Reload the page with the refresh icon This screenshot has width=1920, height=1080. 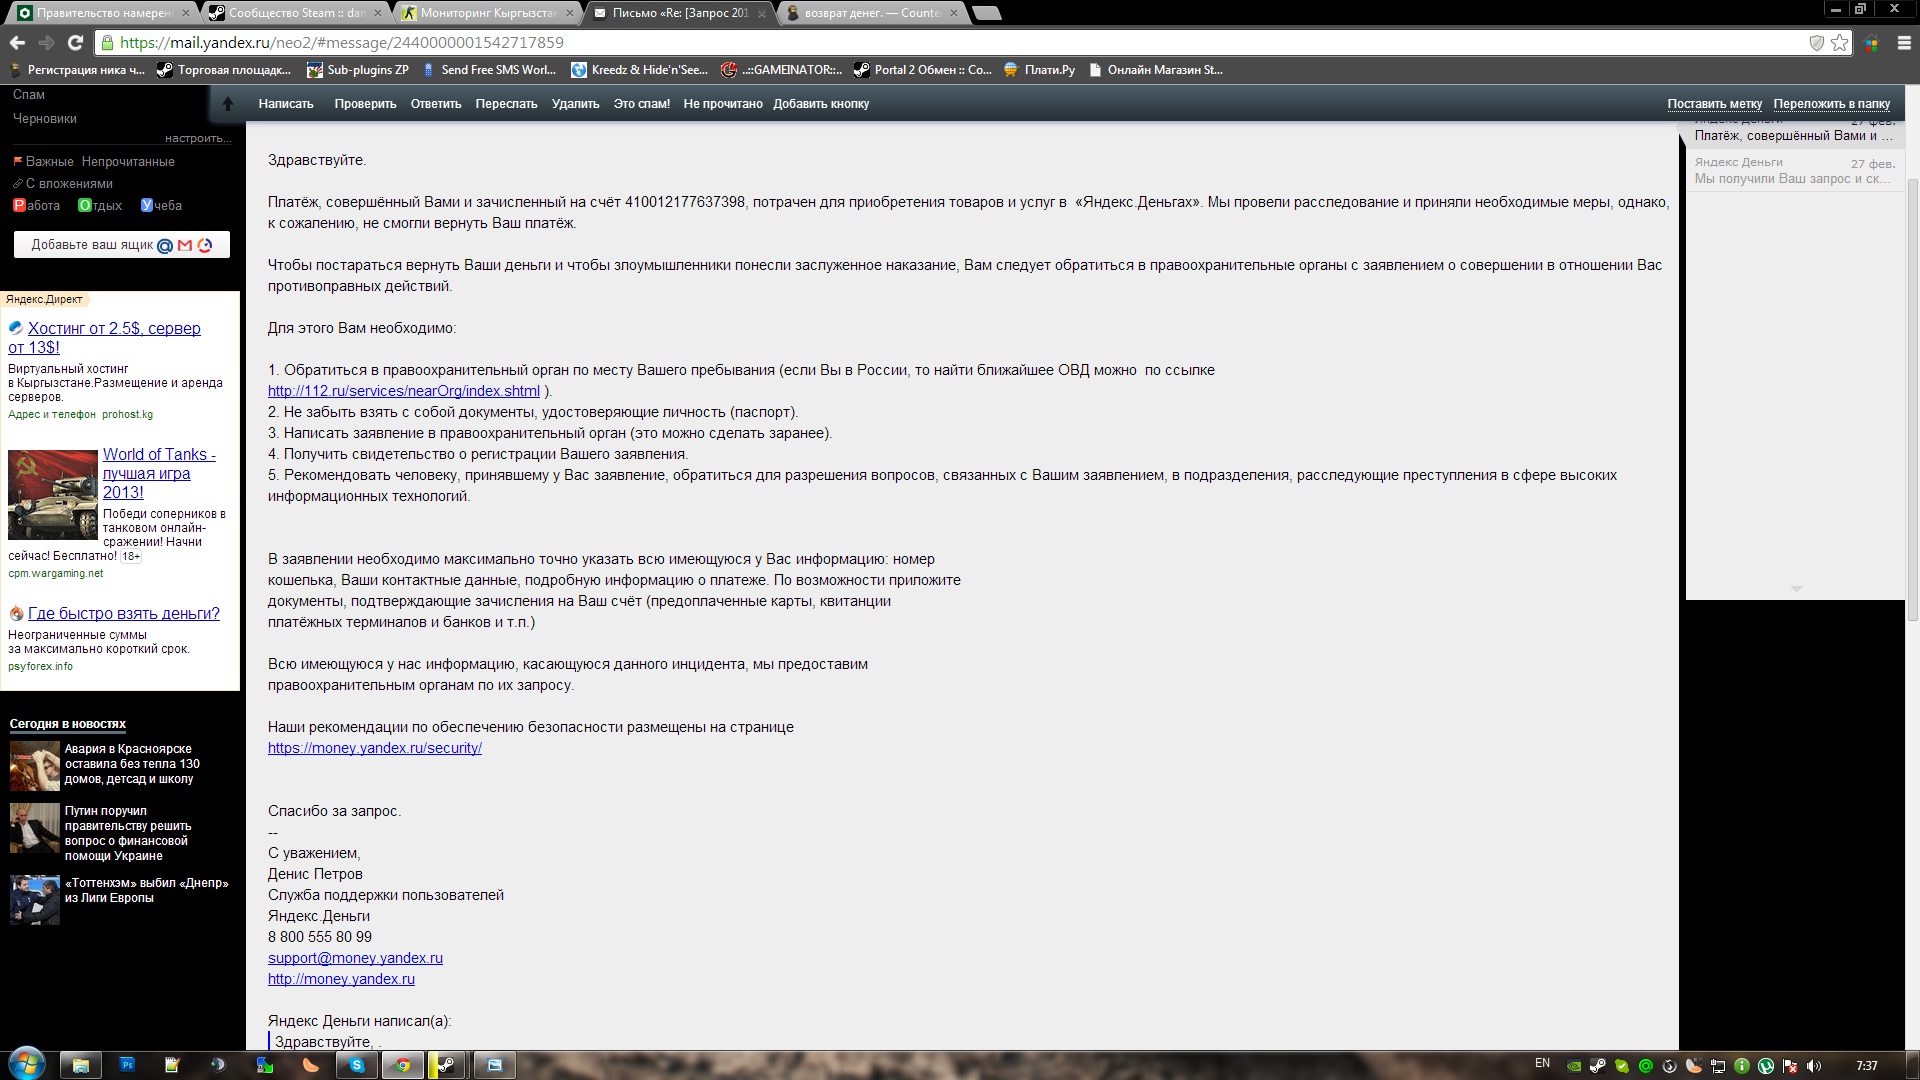(x=75, y=43)
